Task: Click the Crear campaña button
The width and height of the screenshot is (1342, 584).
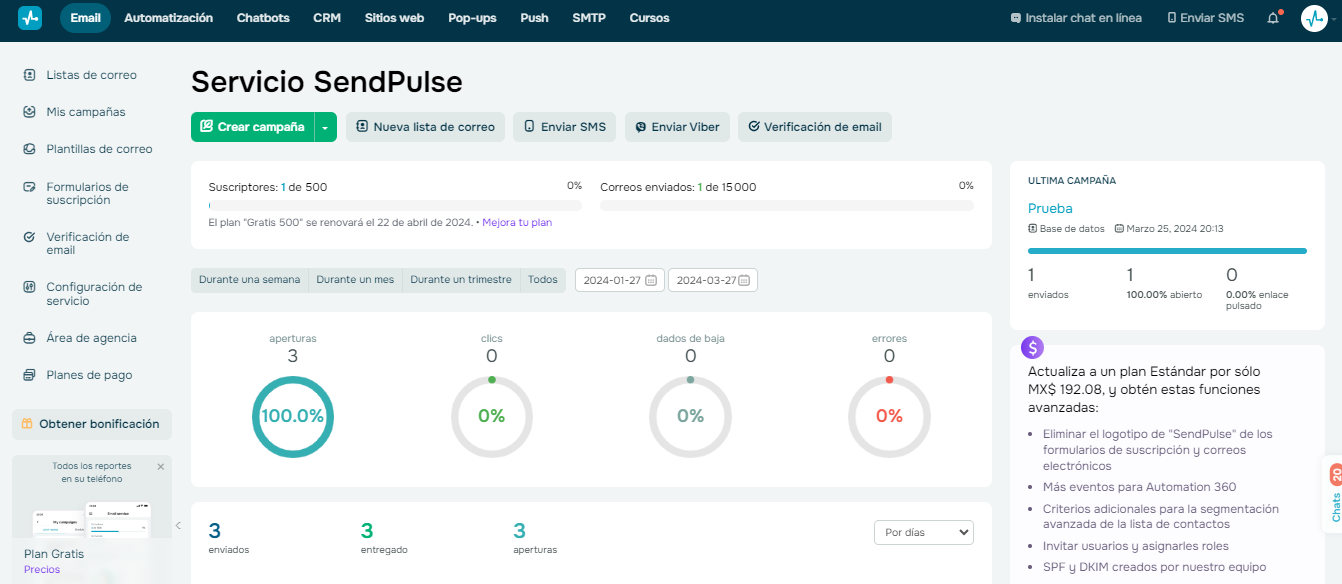Action: point(253,127)
